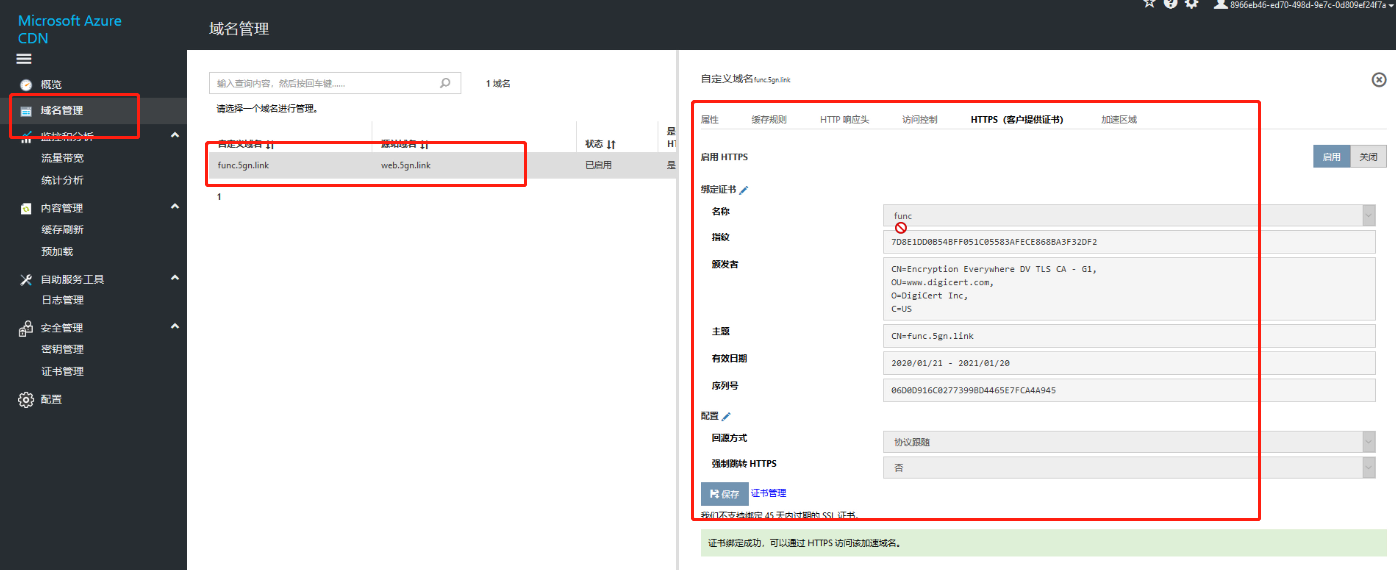Collapse the 安全管理 section arrow
The image size is (1396, 570).
pyautogui.click(x=174, y=326)
